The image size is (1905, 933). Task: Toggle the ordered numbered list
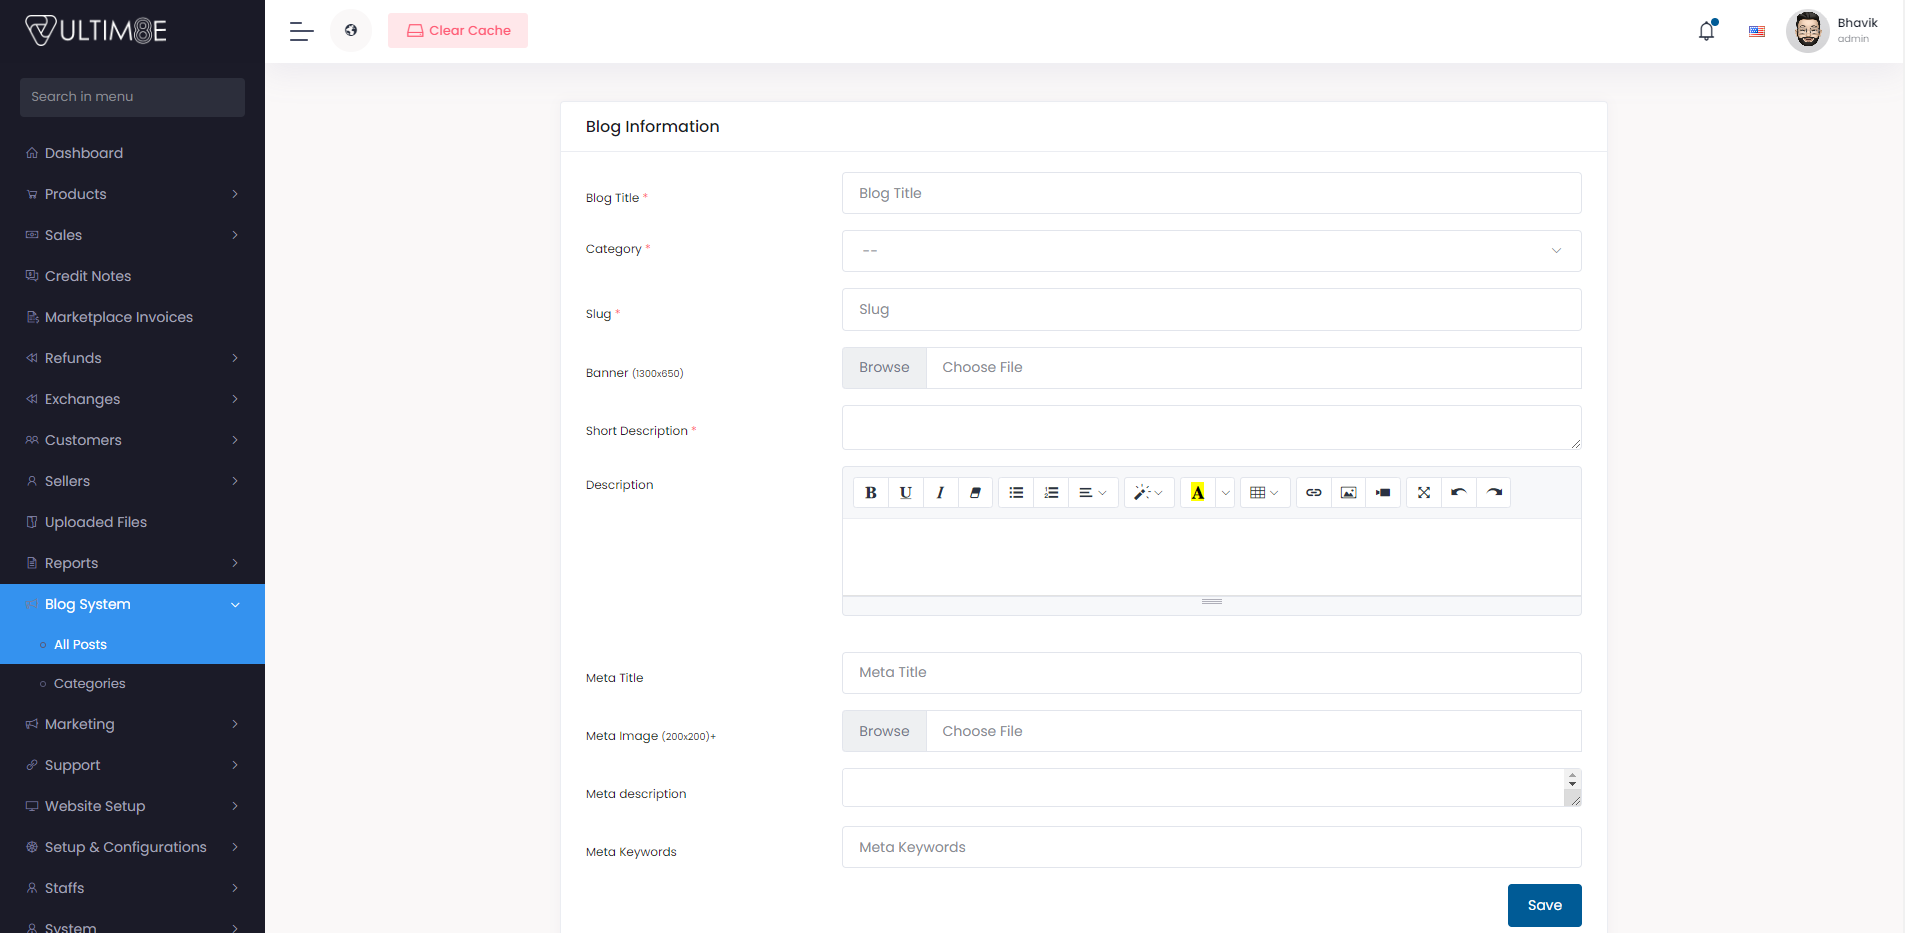(x=1051, y=493)
